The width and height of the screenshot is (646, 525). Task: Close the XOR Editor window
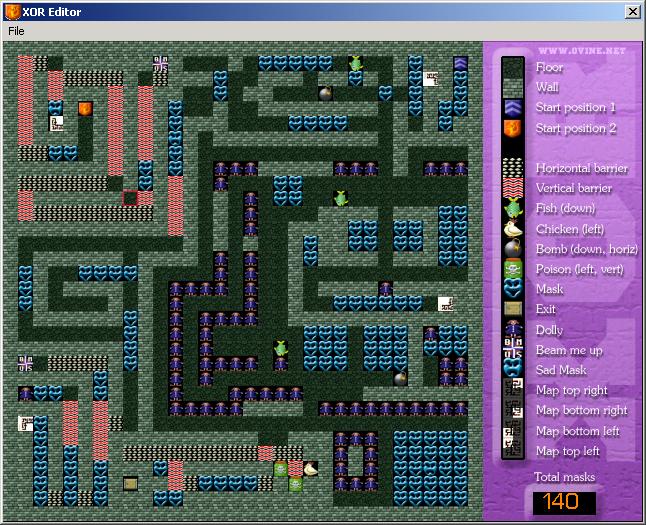click(x=632, y=12)
